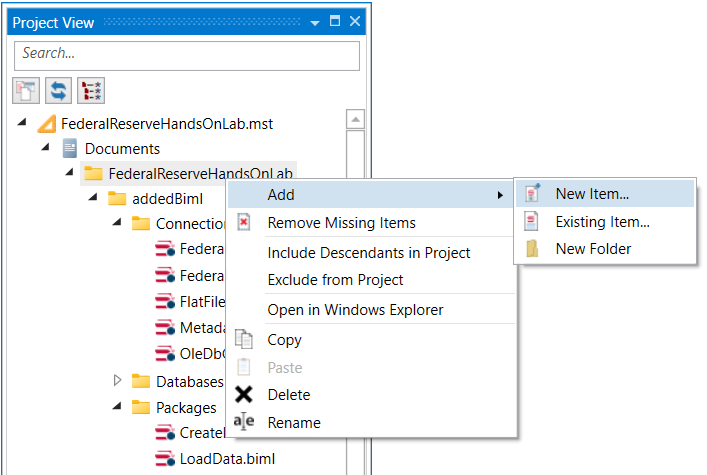The width and height of the screenshot is (707, 475).
Task: Click the LoadData.biml file icon
Action: point(165,459)
